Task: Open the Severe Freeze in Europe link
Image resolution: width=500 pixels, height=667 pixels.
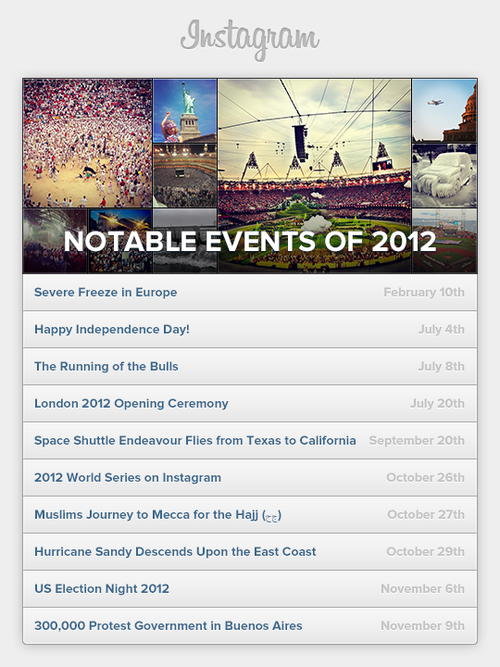Action: tap(106, 292)
